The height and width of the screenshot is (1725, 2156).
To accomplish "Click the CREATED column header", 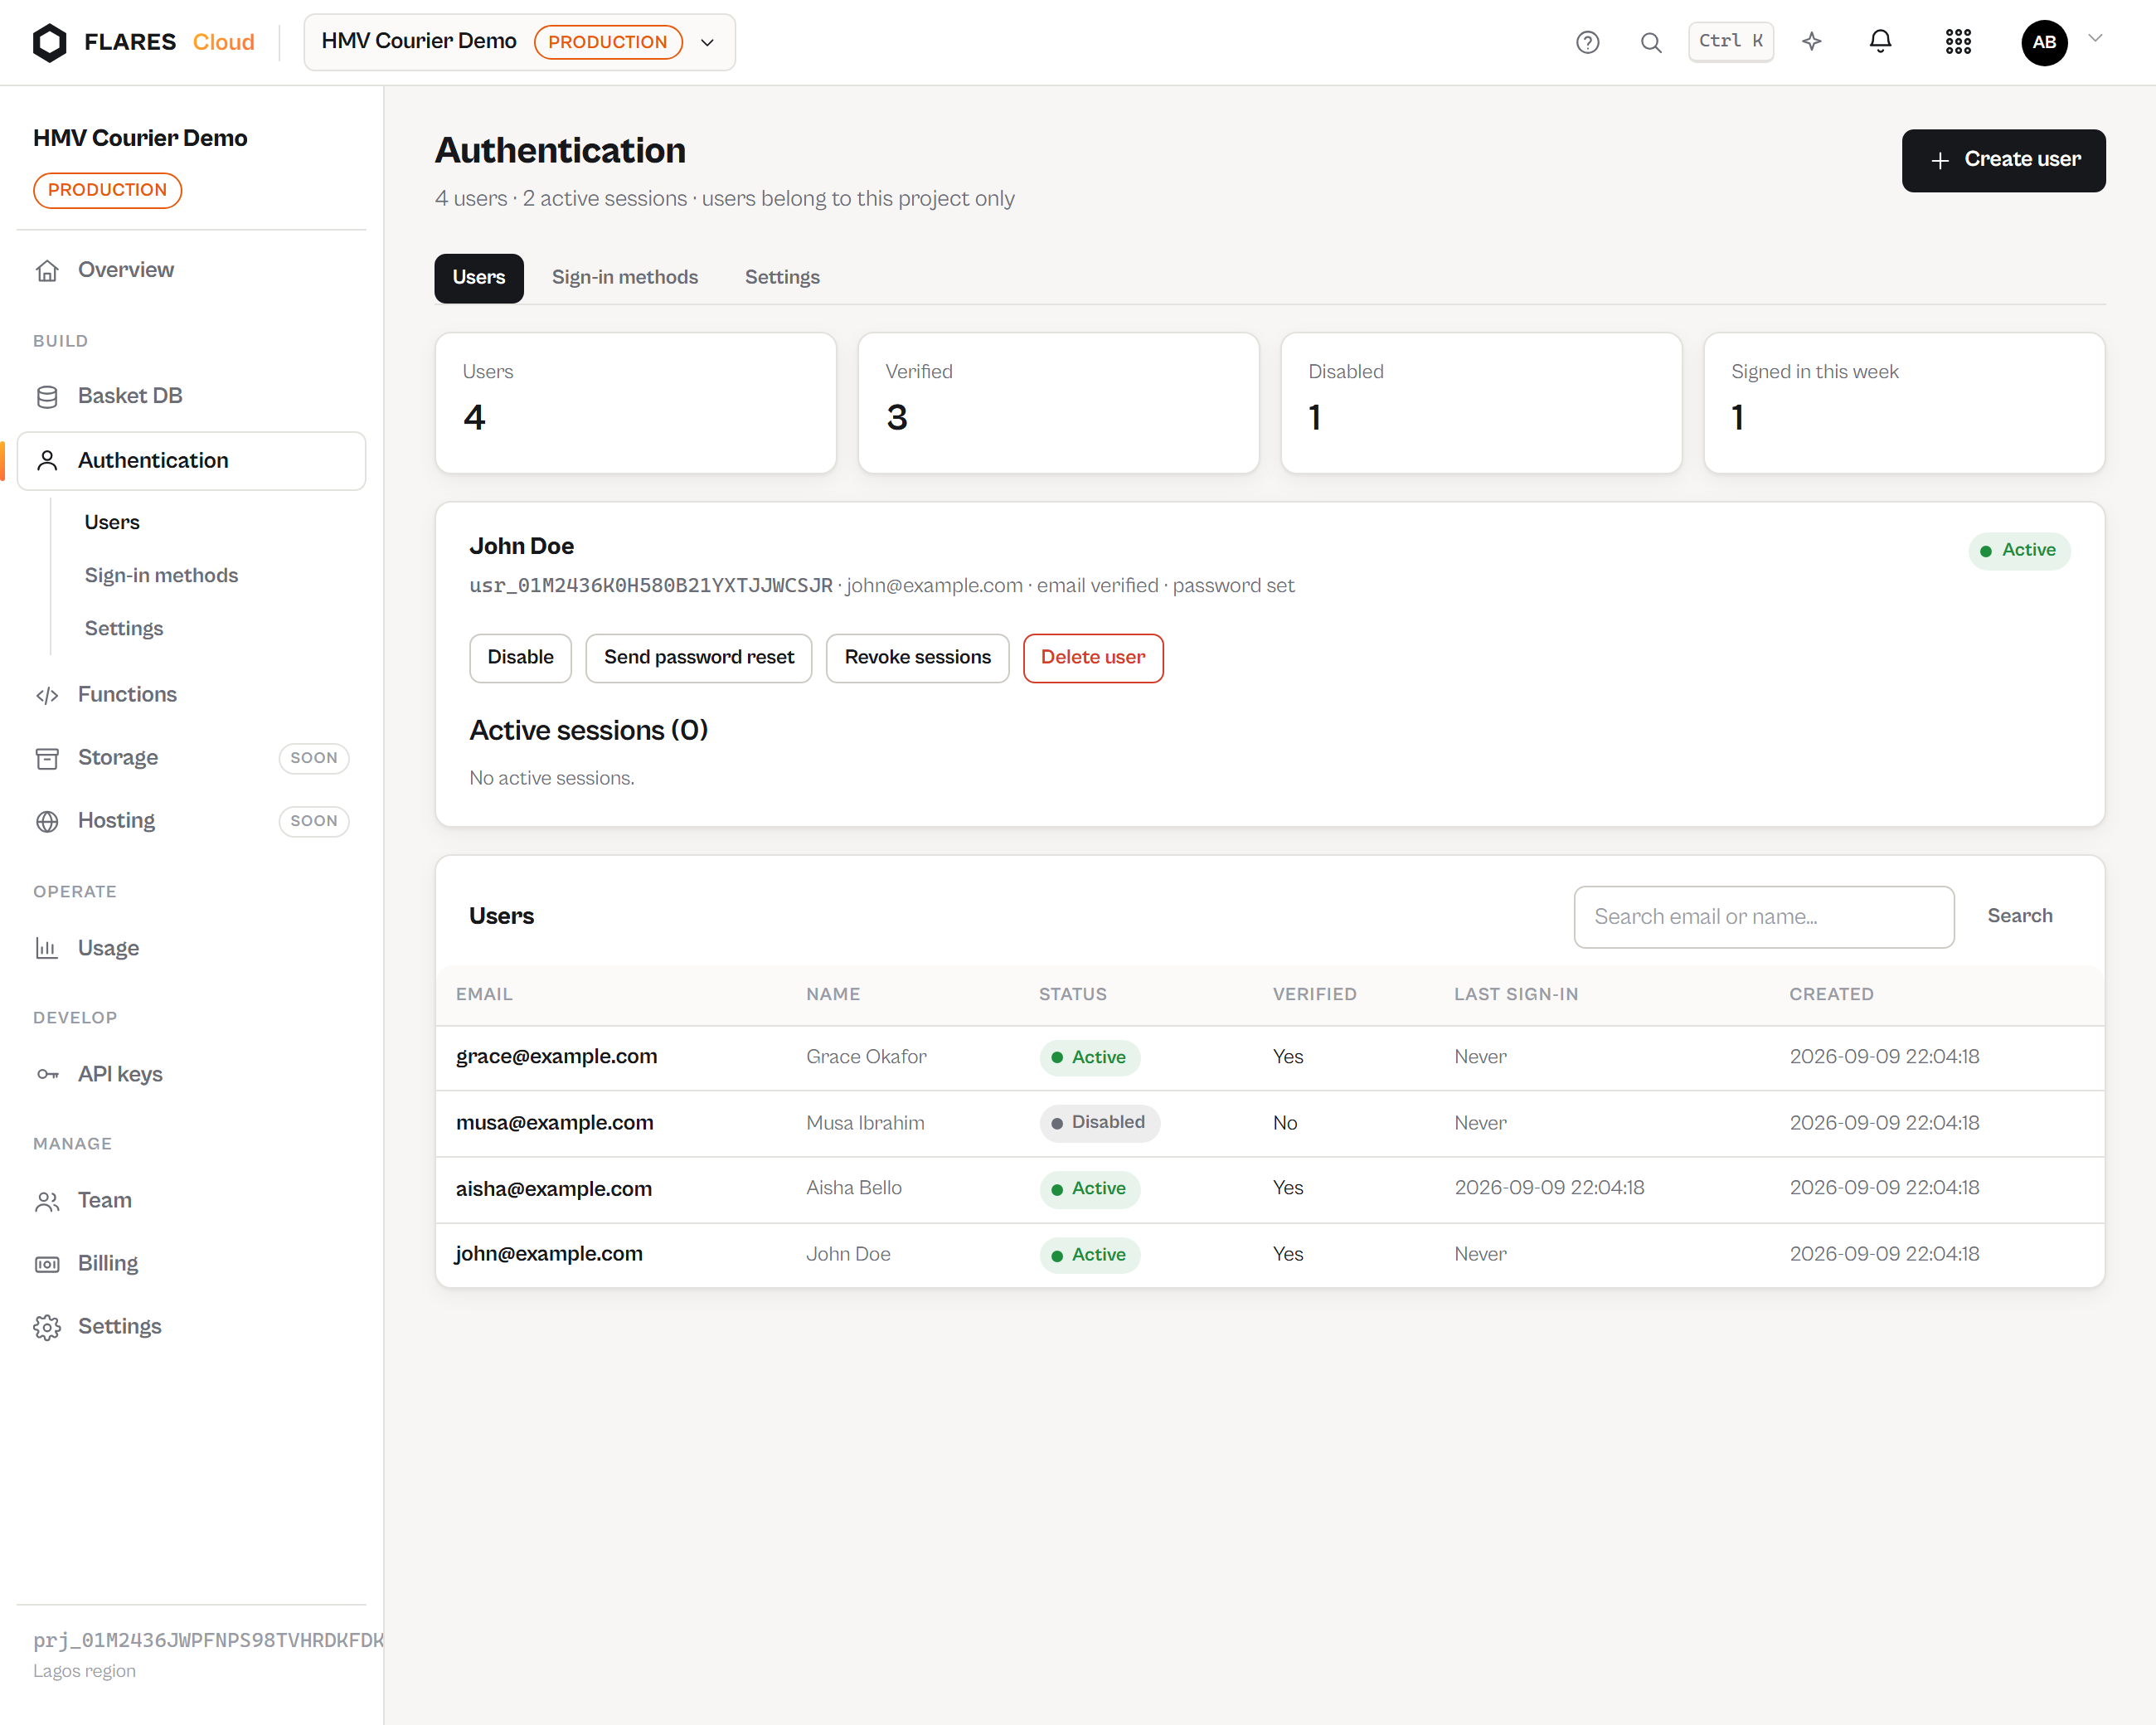I will (x=1830, y=994).
